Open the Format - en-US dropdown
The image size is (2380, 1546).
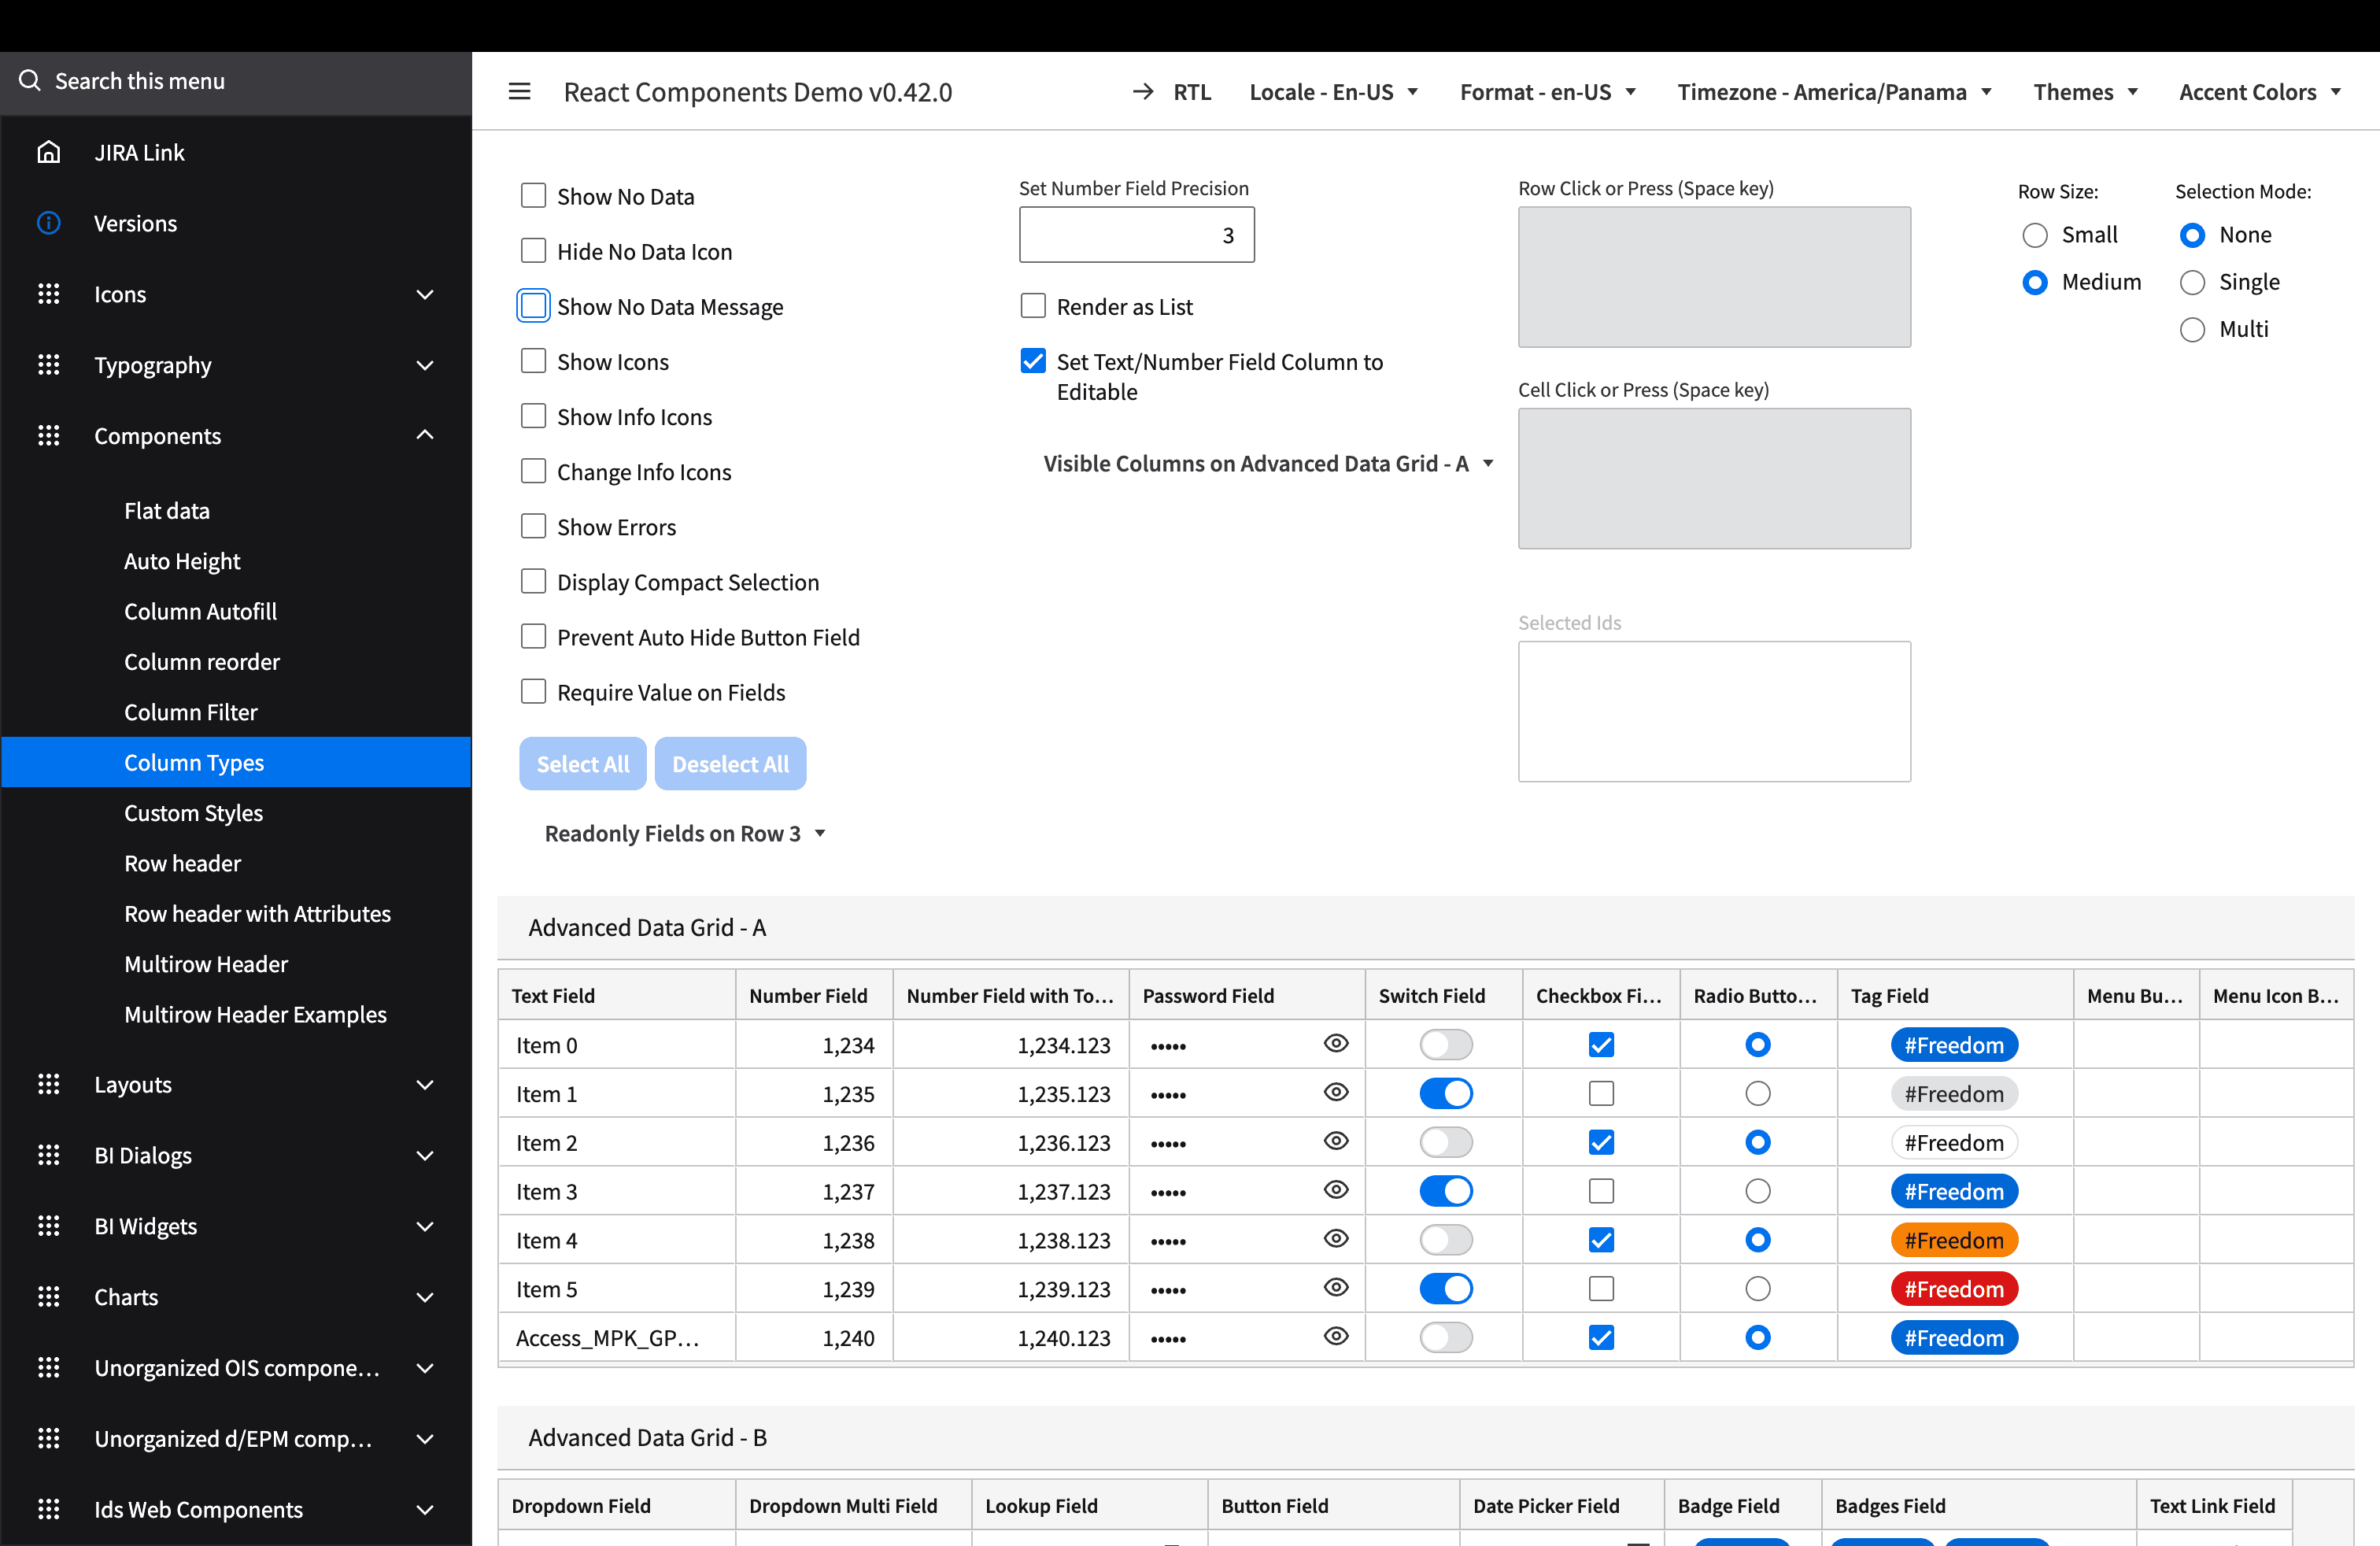[1548, 92]
